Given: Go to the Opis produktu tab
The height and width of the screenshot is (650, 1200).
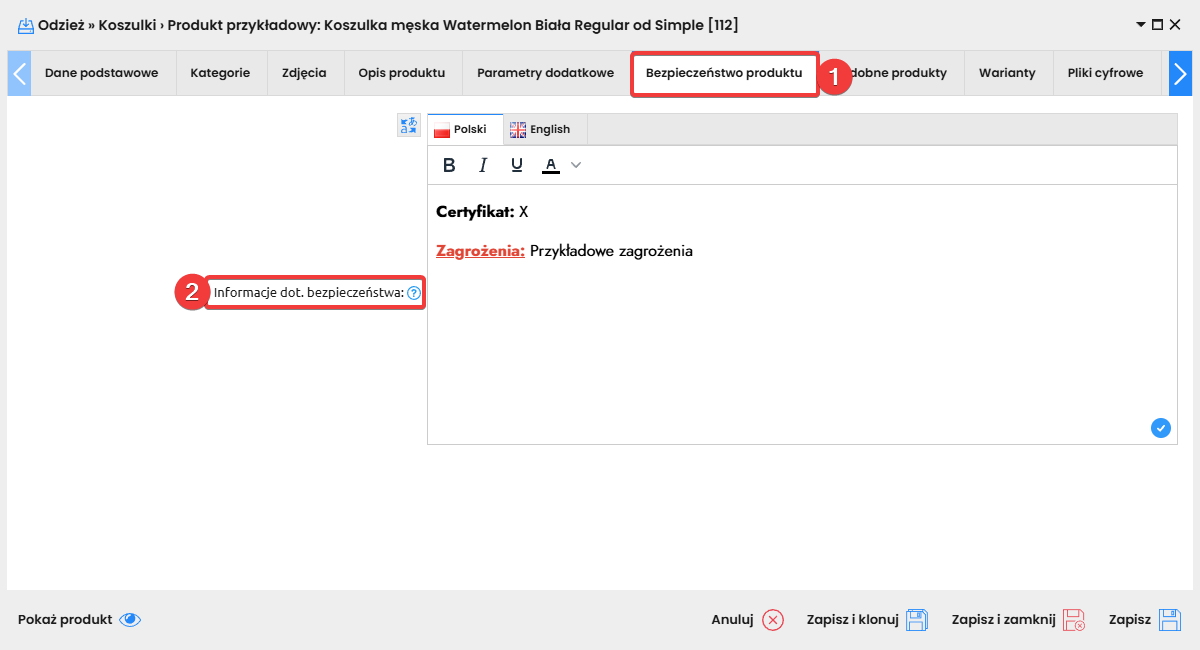Looking at the screenshot, I should click(402, 73).
